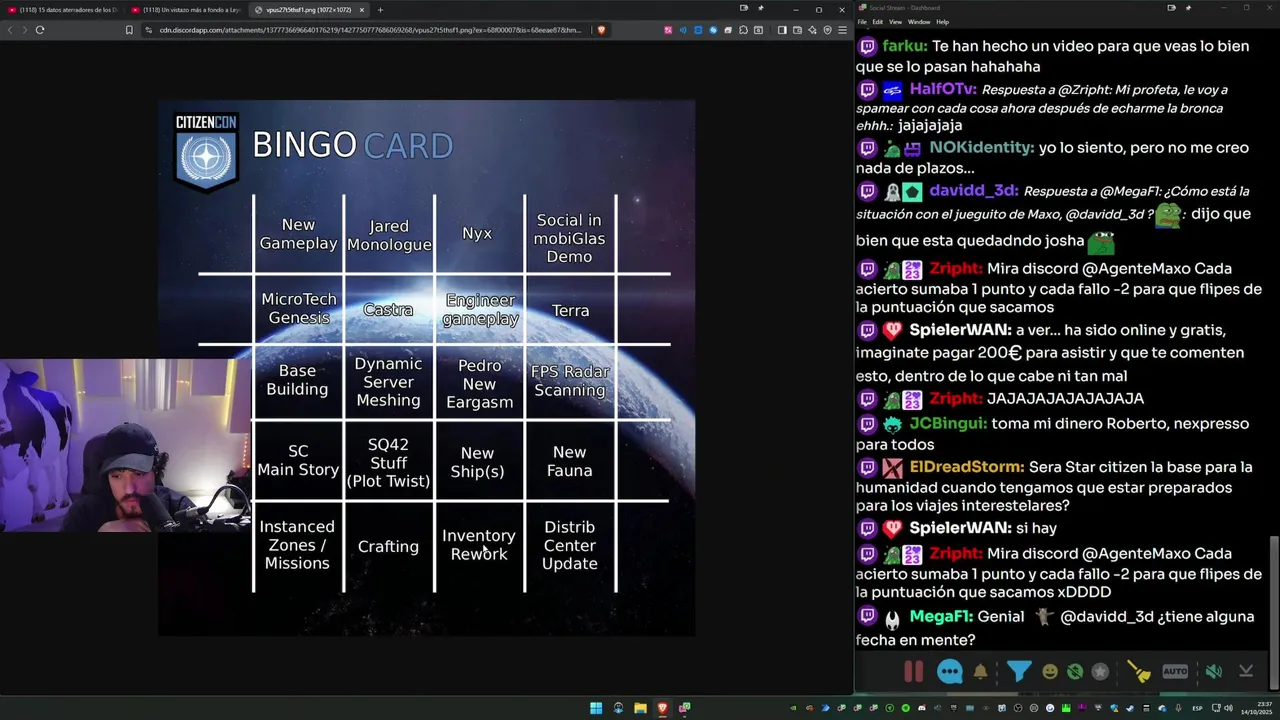
Task: Jump to bottom with the down-arrow icon
Action: click(1246, 672)
